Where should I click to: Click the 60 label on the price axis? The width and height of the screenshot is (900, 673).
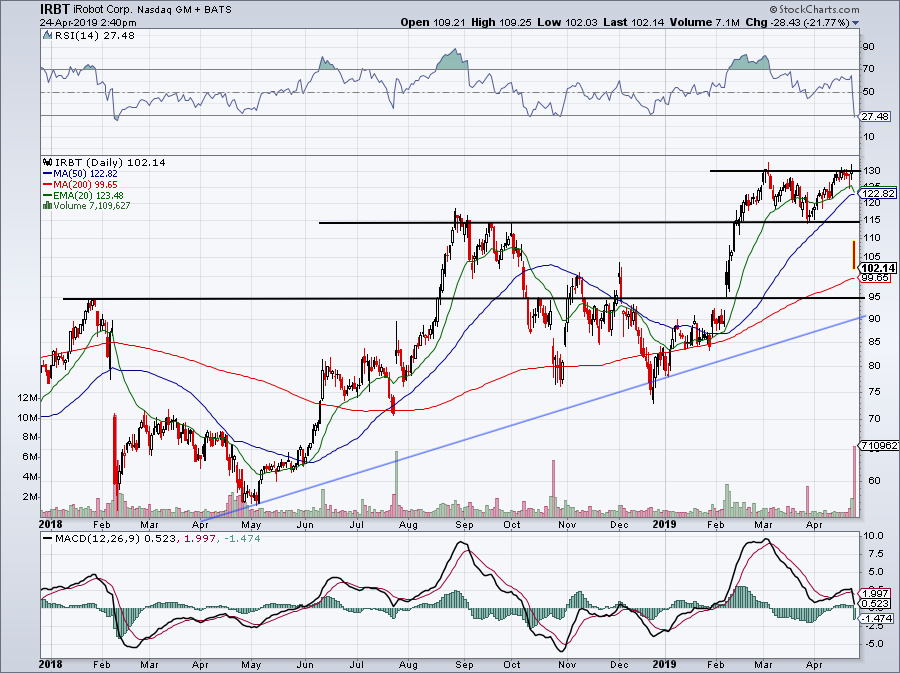click(874, 480)
